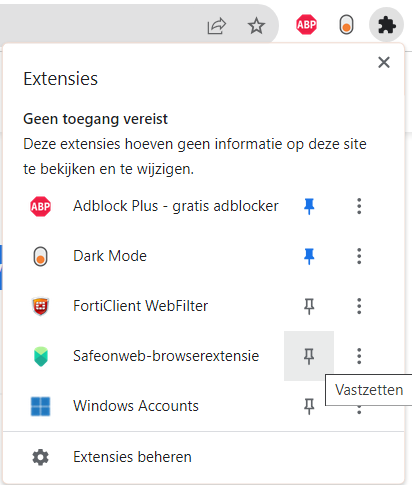Bookmark this page with the star icon
412x485 pixels.
[x=256, y=26]
